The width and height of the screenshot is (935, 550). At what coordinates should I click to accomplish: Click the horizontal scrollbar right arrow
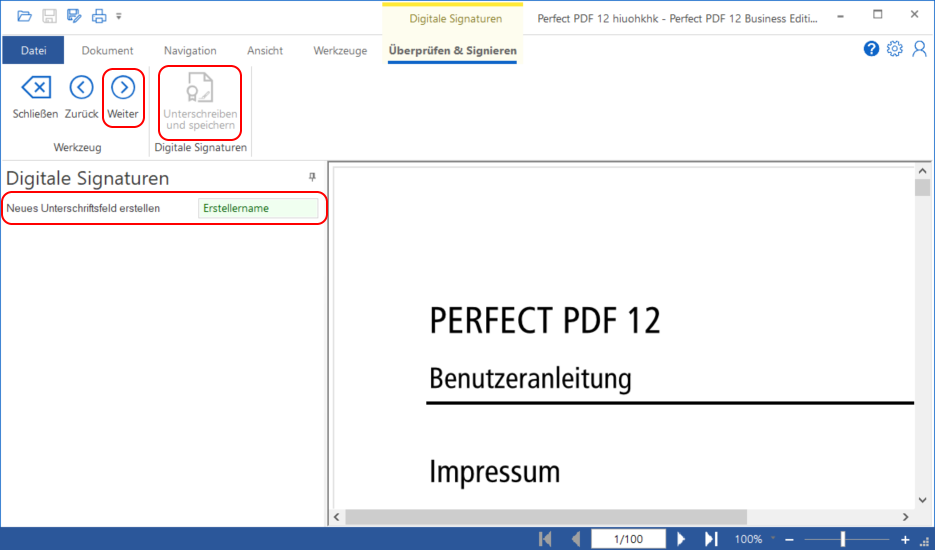[905, 517]
